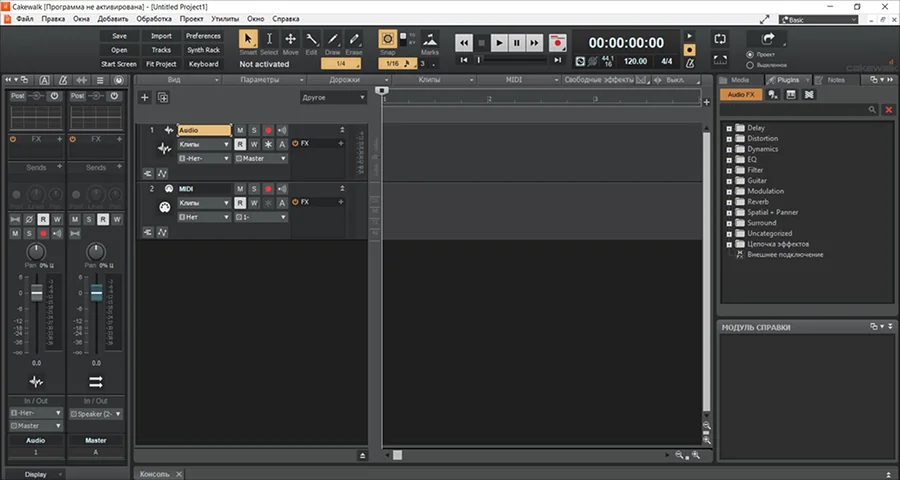Image resolution: width=900 pixels, height=480 pixels.
Task: Select the Draw pencil tool
Action: [x=332, y=39]
